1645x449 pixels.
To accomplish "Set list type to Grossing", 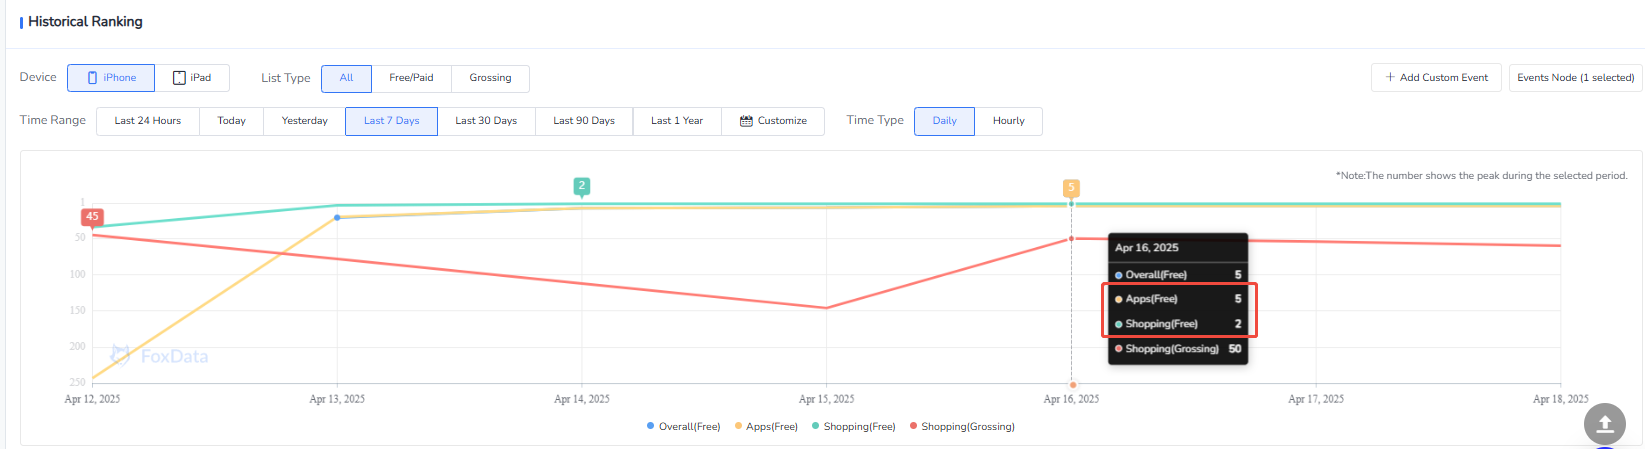I will point(490,78).
